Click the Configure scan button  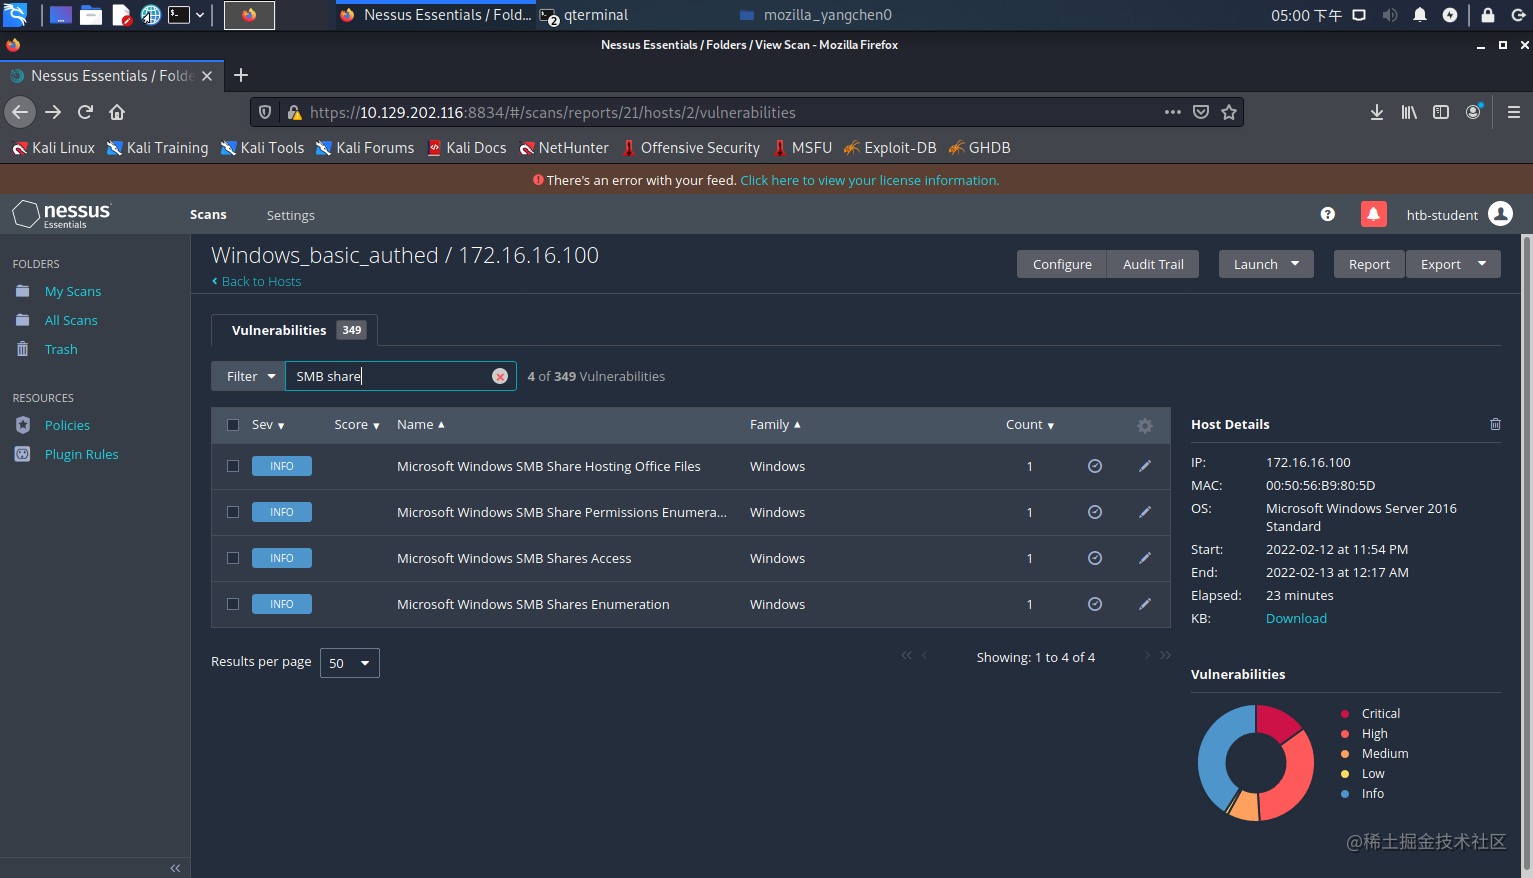[x=1062, y=264]
